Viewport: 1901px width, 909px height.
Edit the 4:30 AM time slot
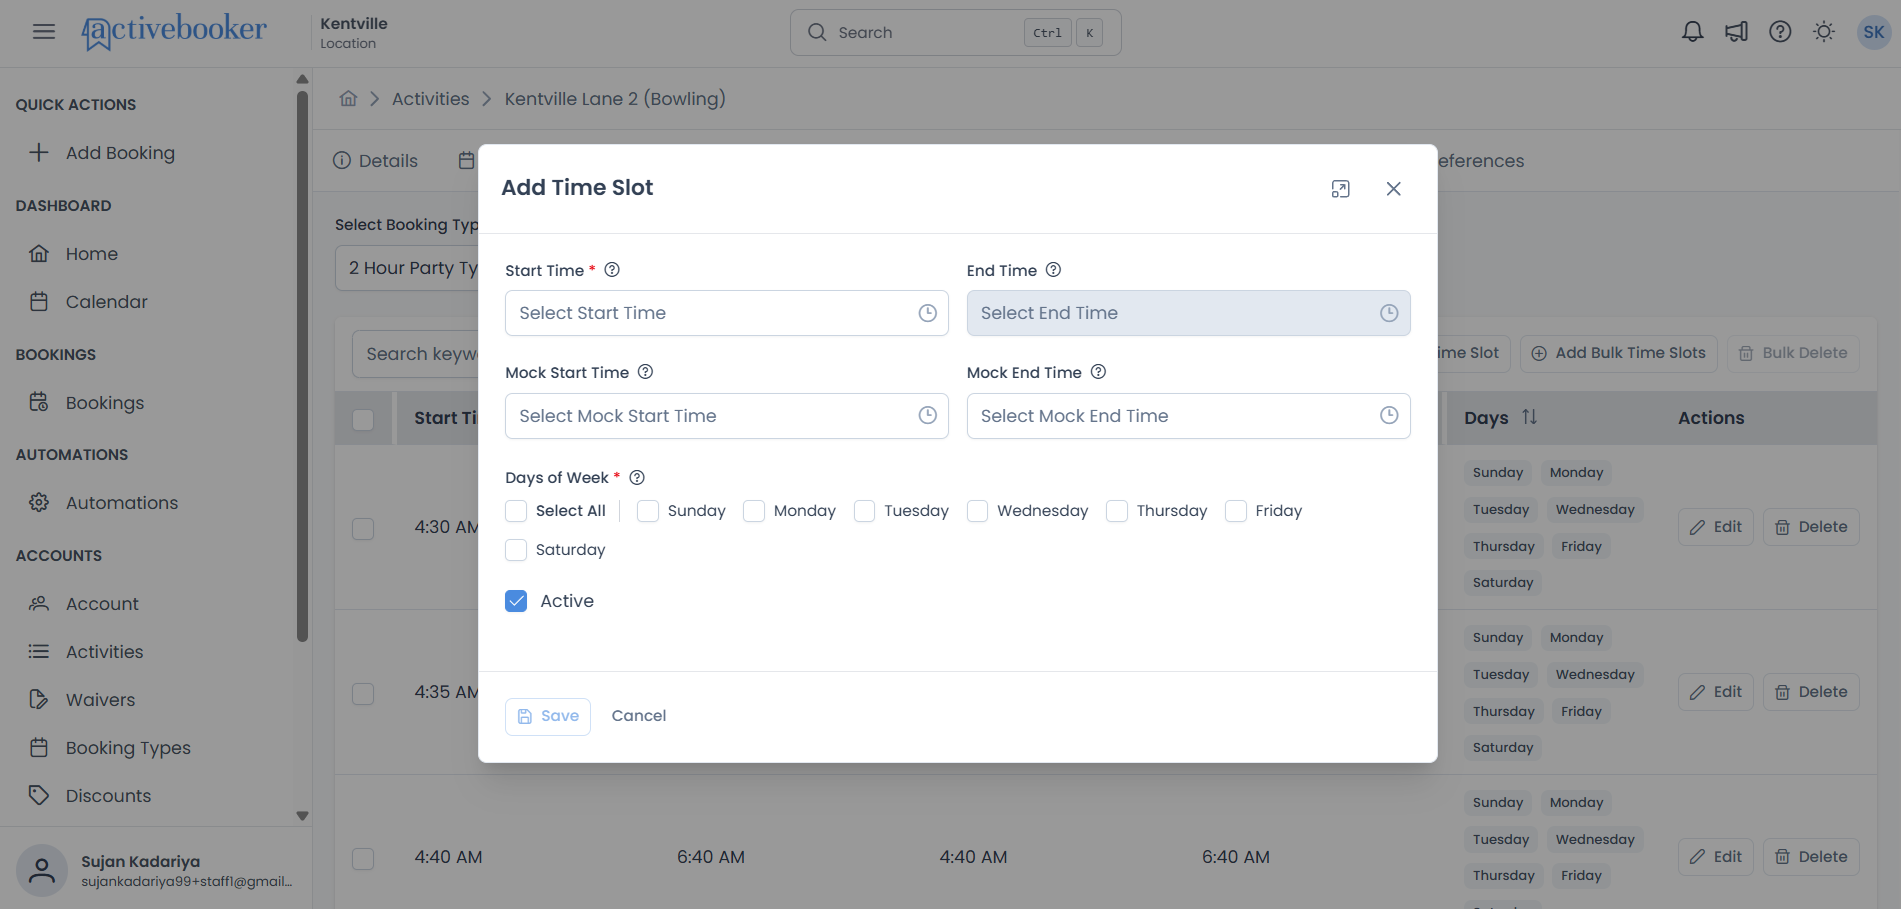(x=1716, y=527)
